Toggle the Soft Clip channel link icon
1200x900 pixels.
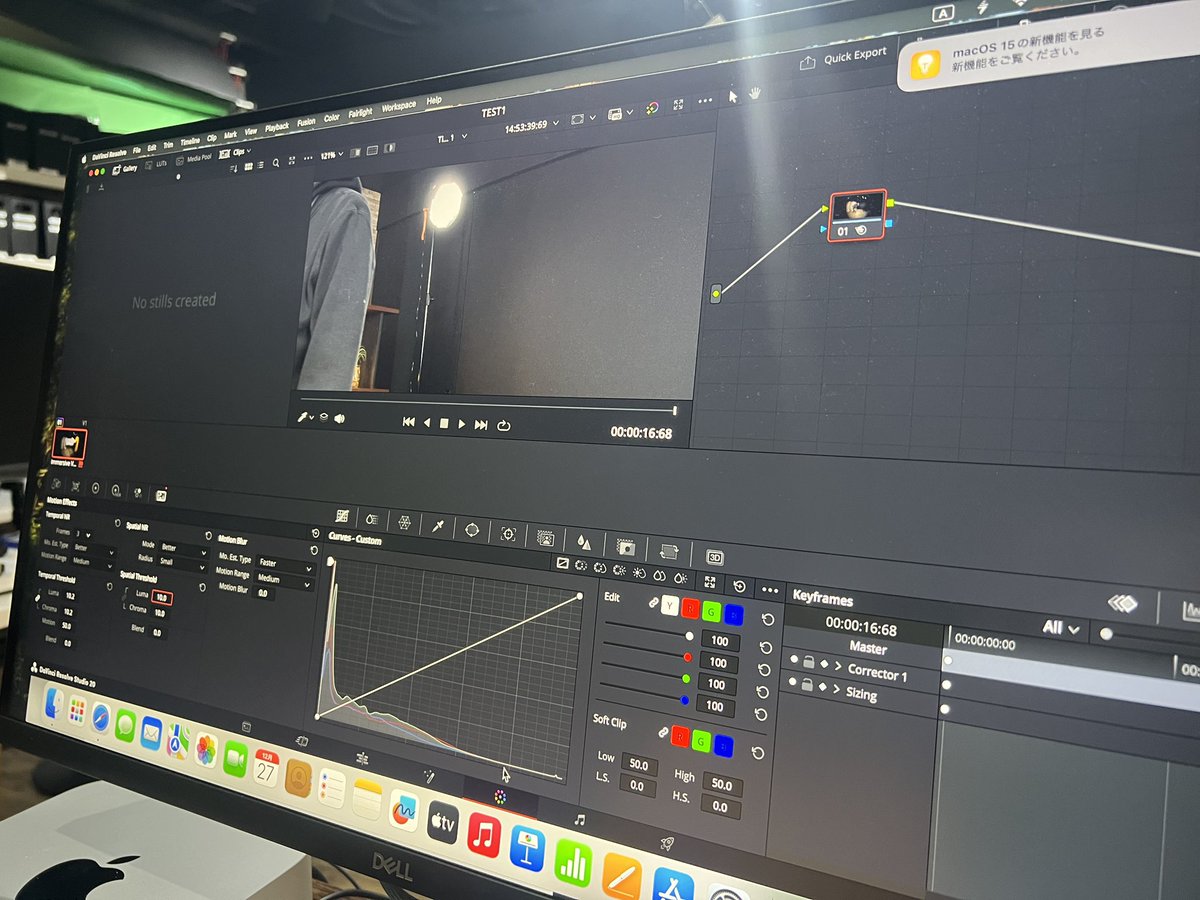[661, 733]
